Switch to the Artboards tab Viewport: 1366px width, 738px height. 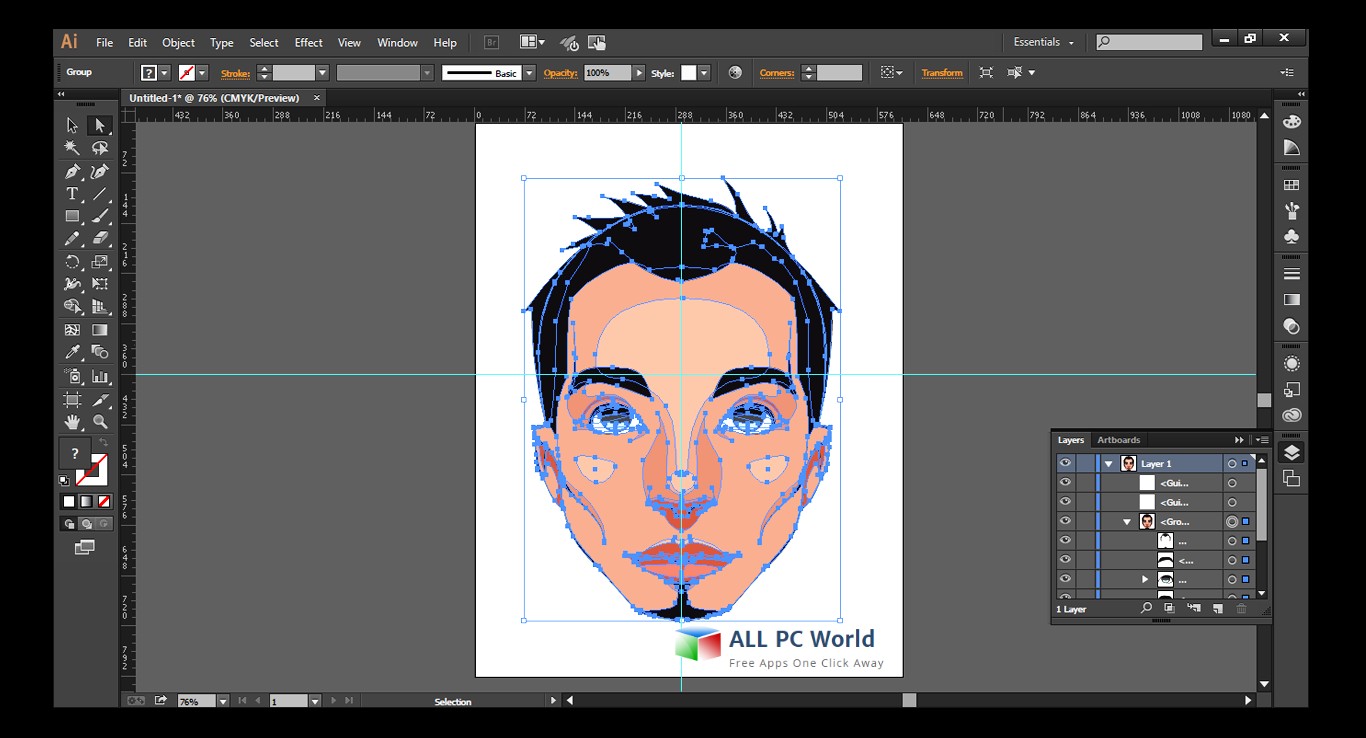coord(1118,440)
